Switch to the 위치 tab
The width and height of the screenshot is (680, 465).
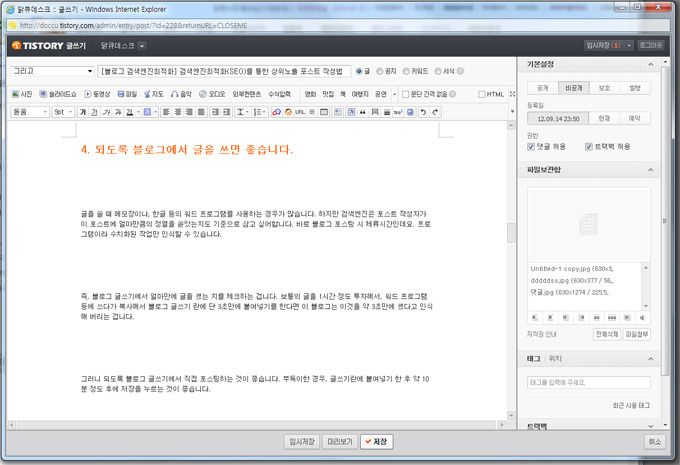click(555, 358)
